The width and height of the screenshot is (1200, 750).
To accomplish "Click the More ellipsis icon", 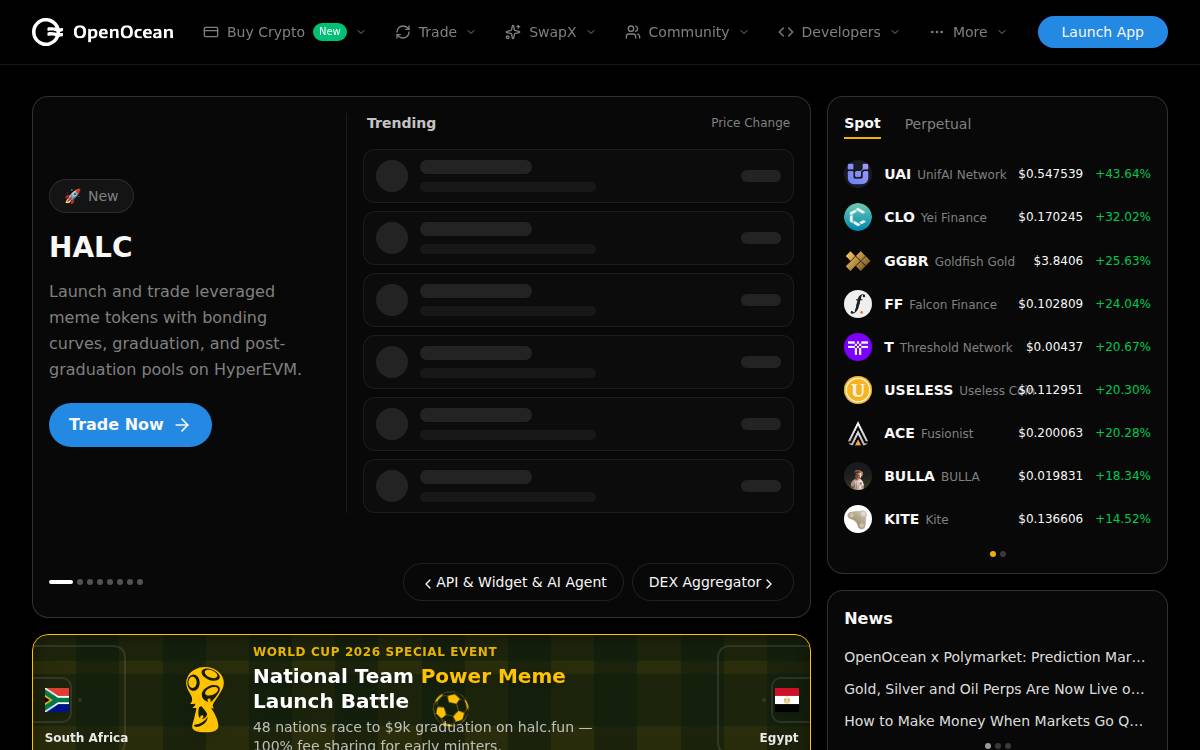I will [x=937, y=32].
